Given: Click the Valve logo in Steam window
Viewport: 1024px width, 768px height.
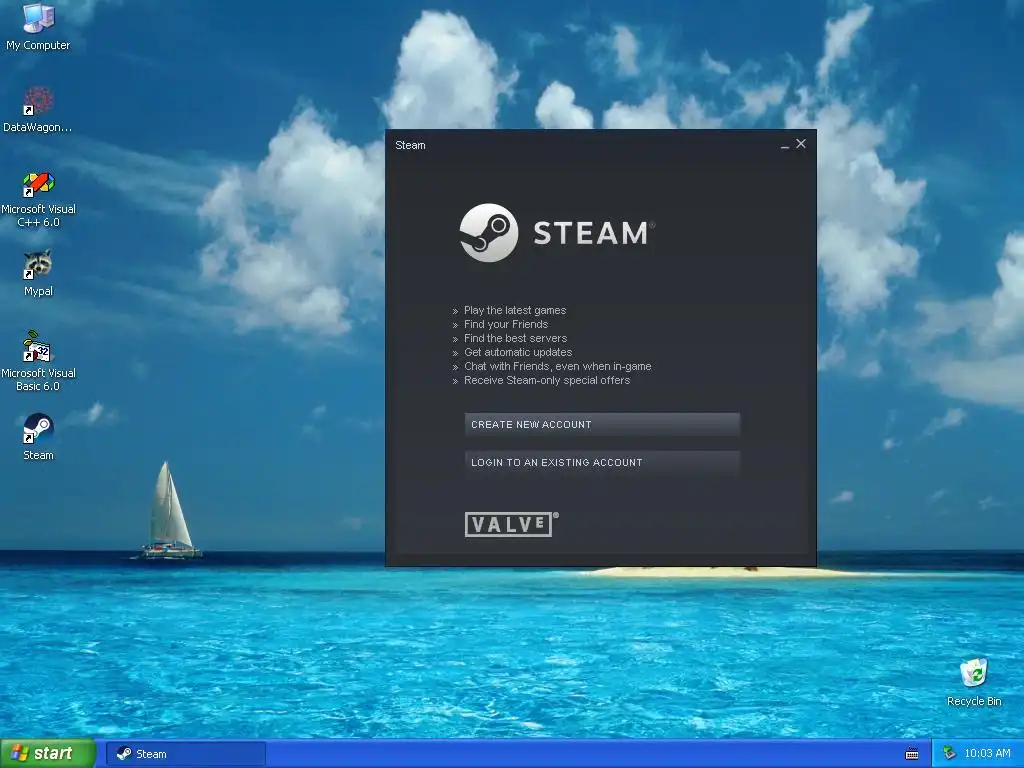Looking at the screenshot, I should click(x=511, y=524).
